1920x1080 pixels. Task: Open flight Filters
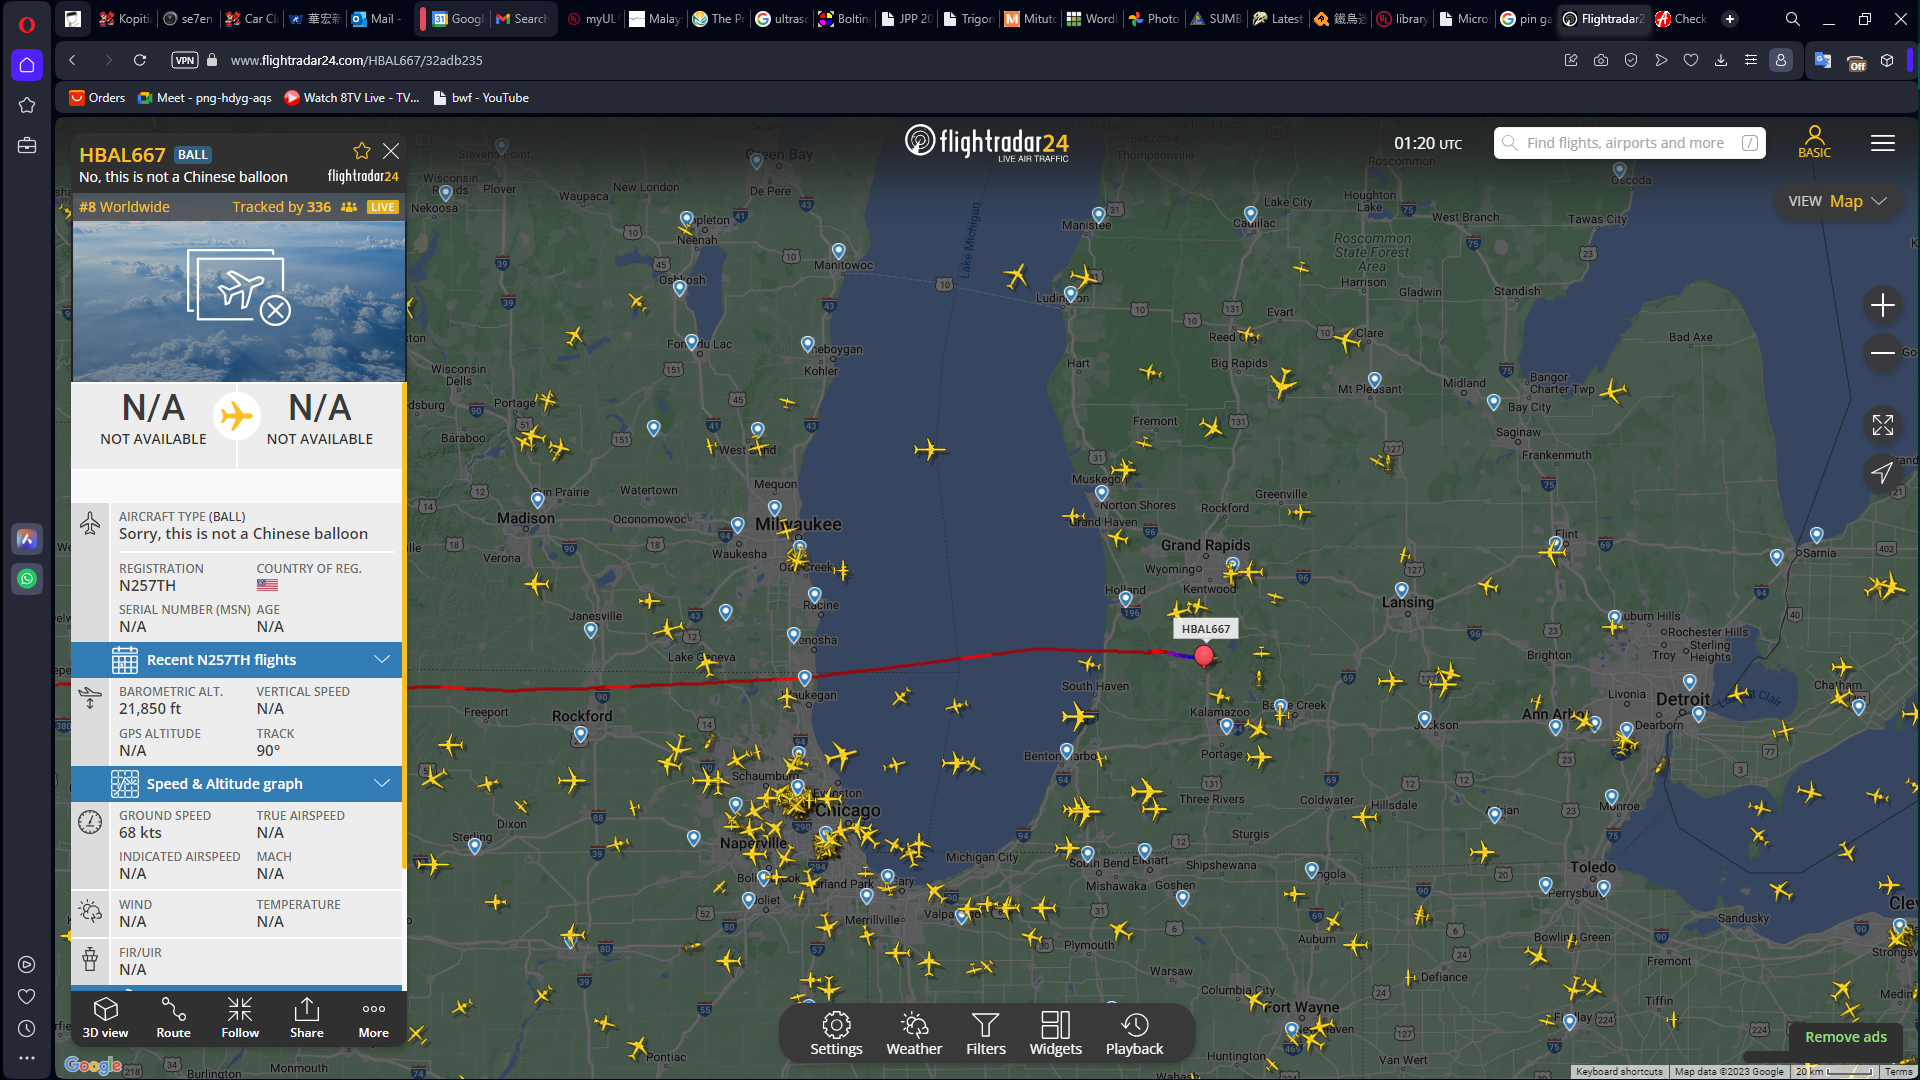tap(986, 1033)
